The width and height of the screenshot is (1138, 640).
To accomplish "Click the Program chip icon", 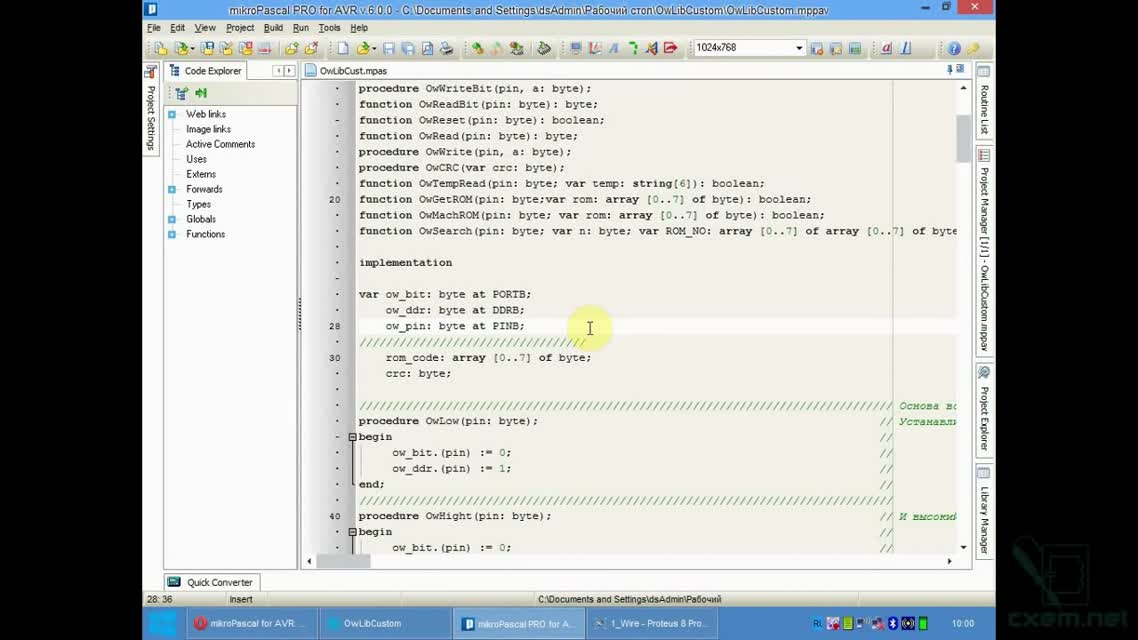I will click(x=544, y=49).
